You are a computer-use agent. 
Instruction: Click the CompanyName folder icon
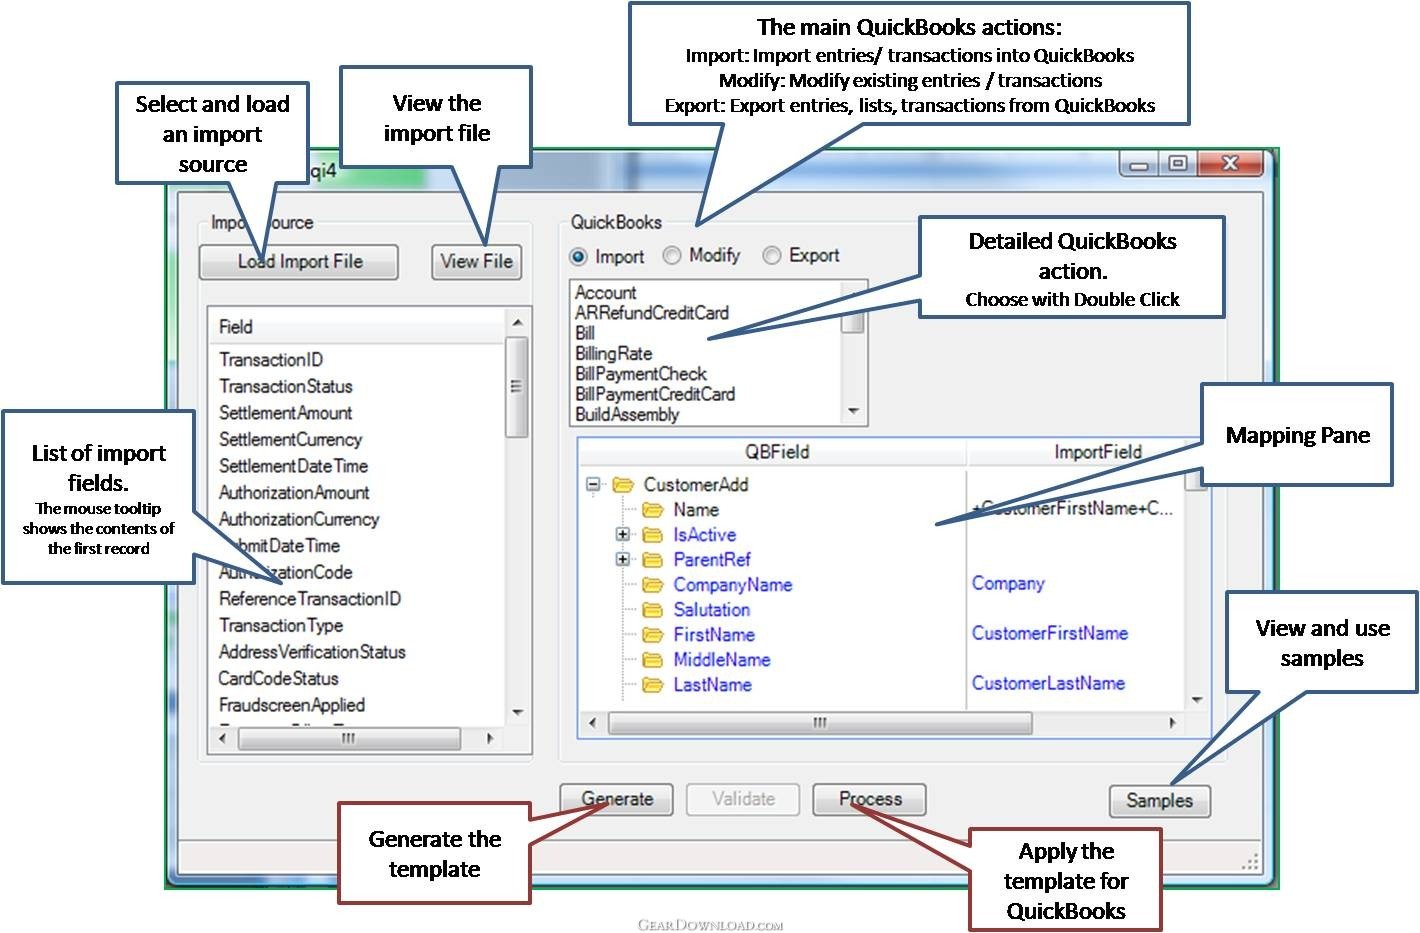tap(653, 585)
